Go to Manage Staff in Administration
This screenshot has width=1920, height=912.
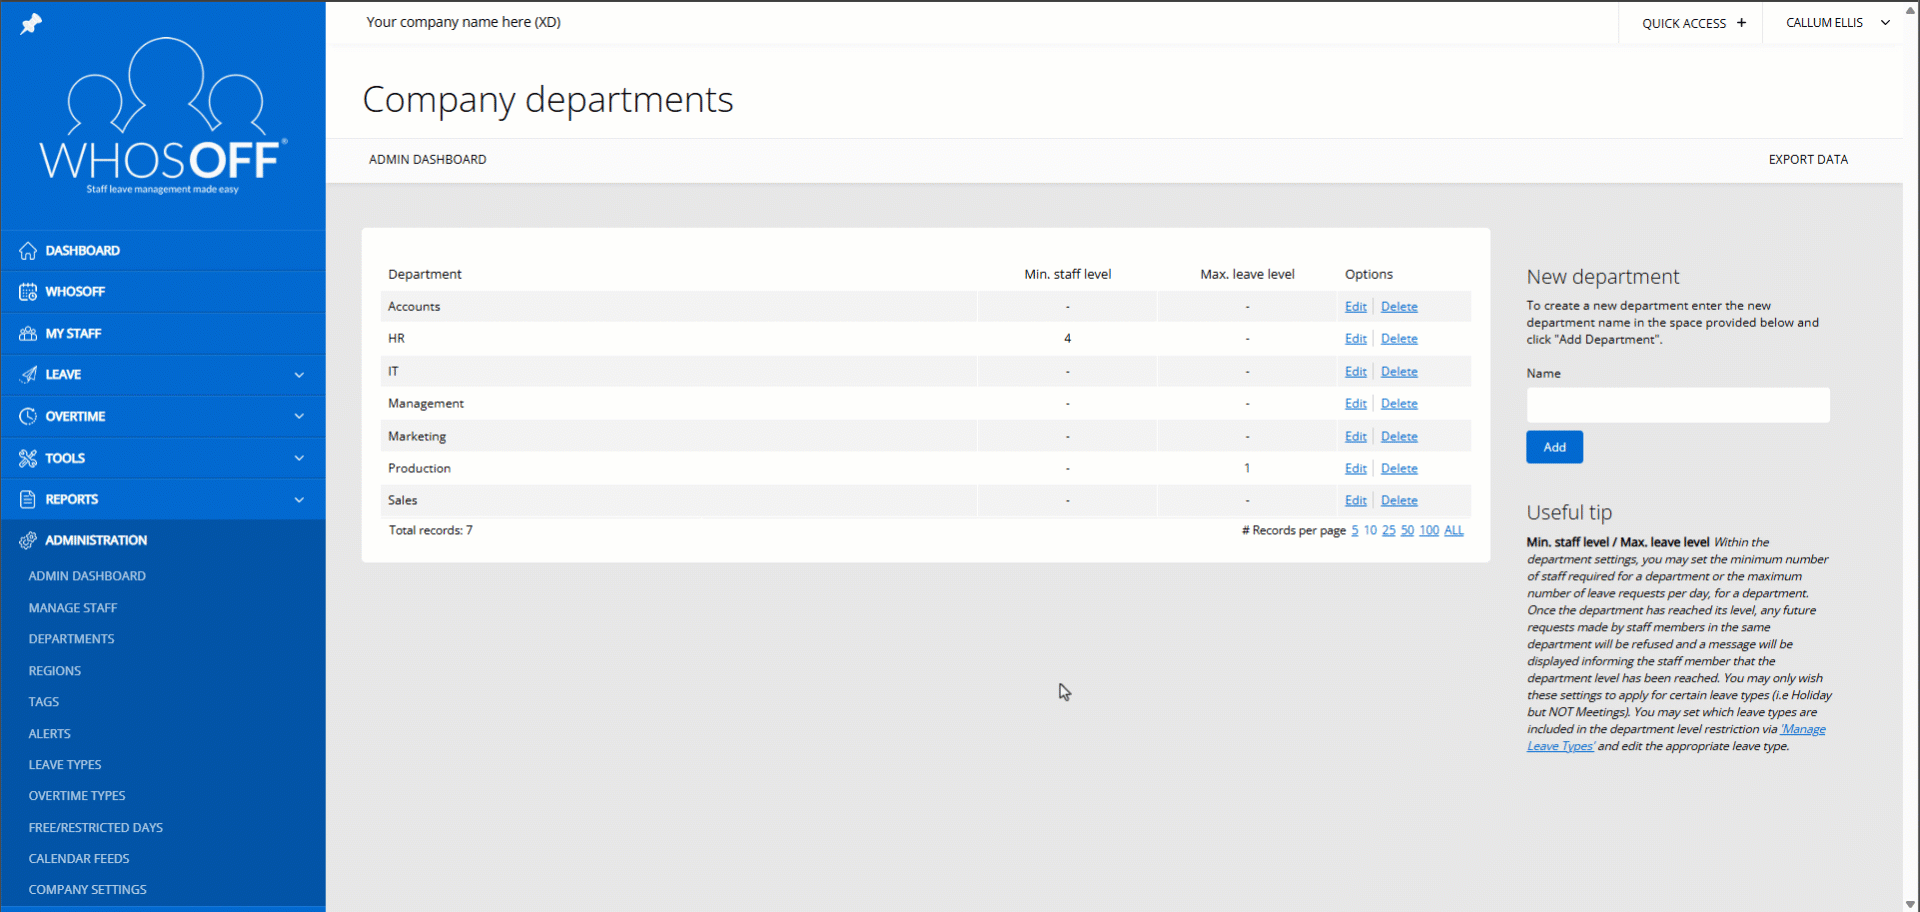(x=73, y=608)
